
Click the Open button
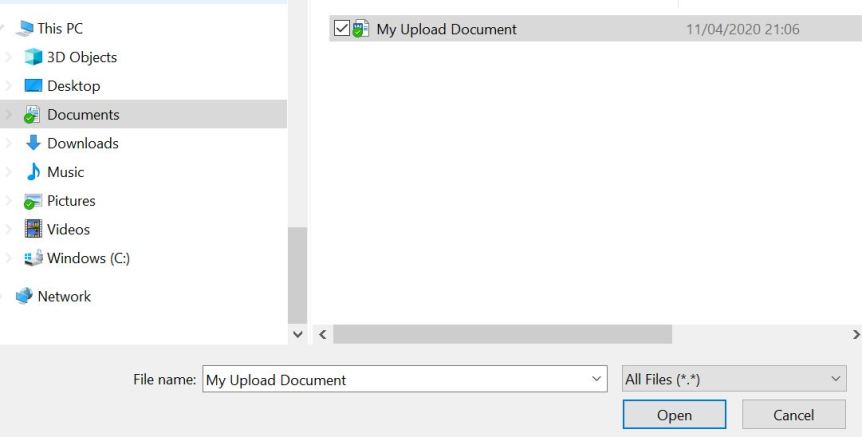[x=674, y=415]
